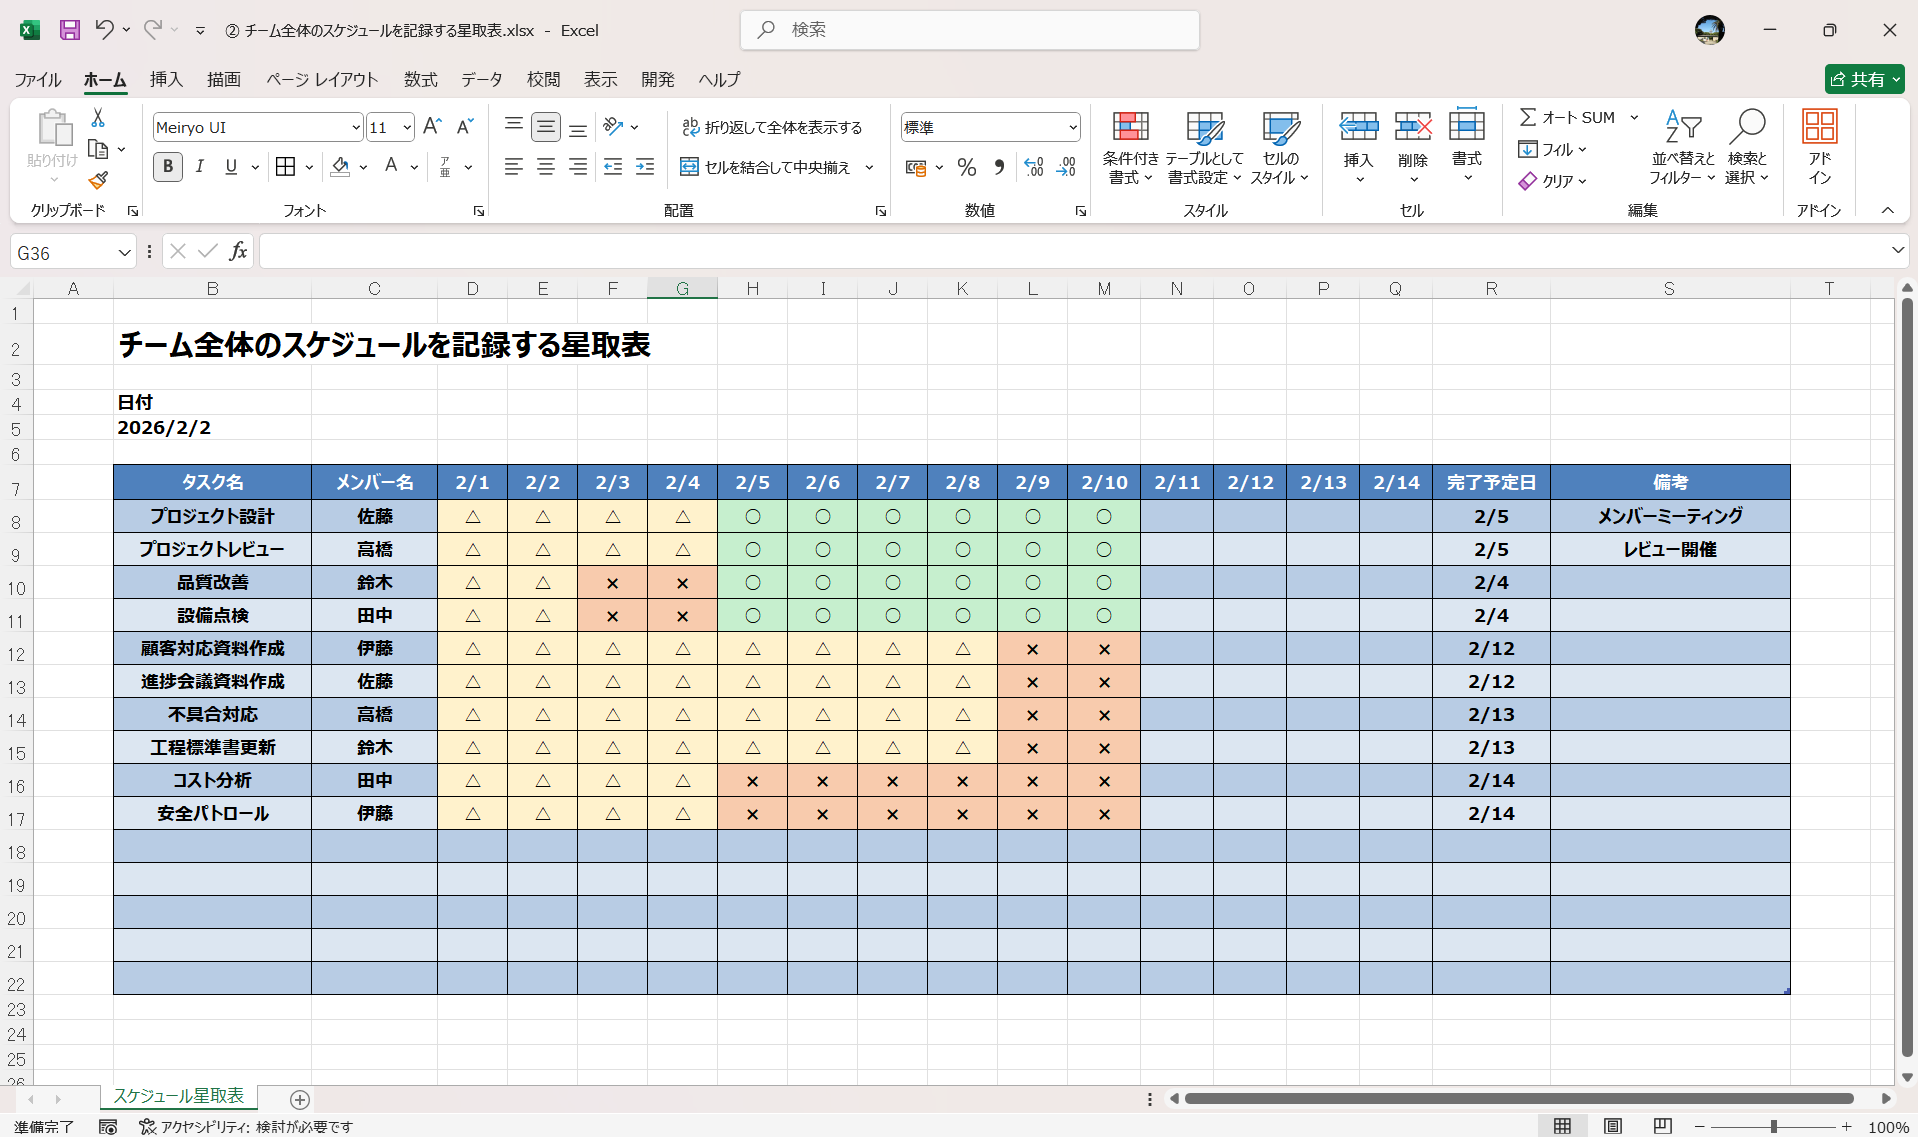The height and width of the screenshot is (1137, 1918).
Task: Apply percent style to selection
Action: point(966,168)
